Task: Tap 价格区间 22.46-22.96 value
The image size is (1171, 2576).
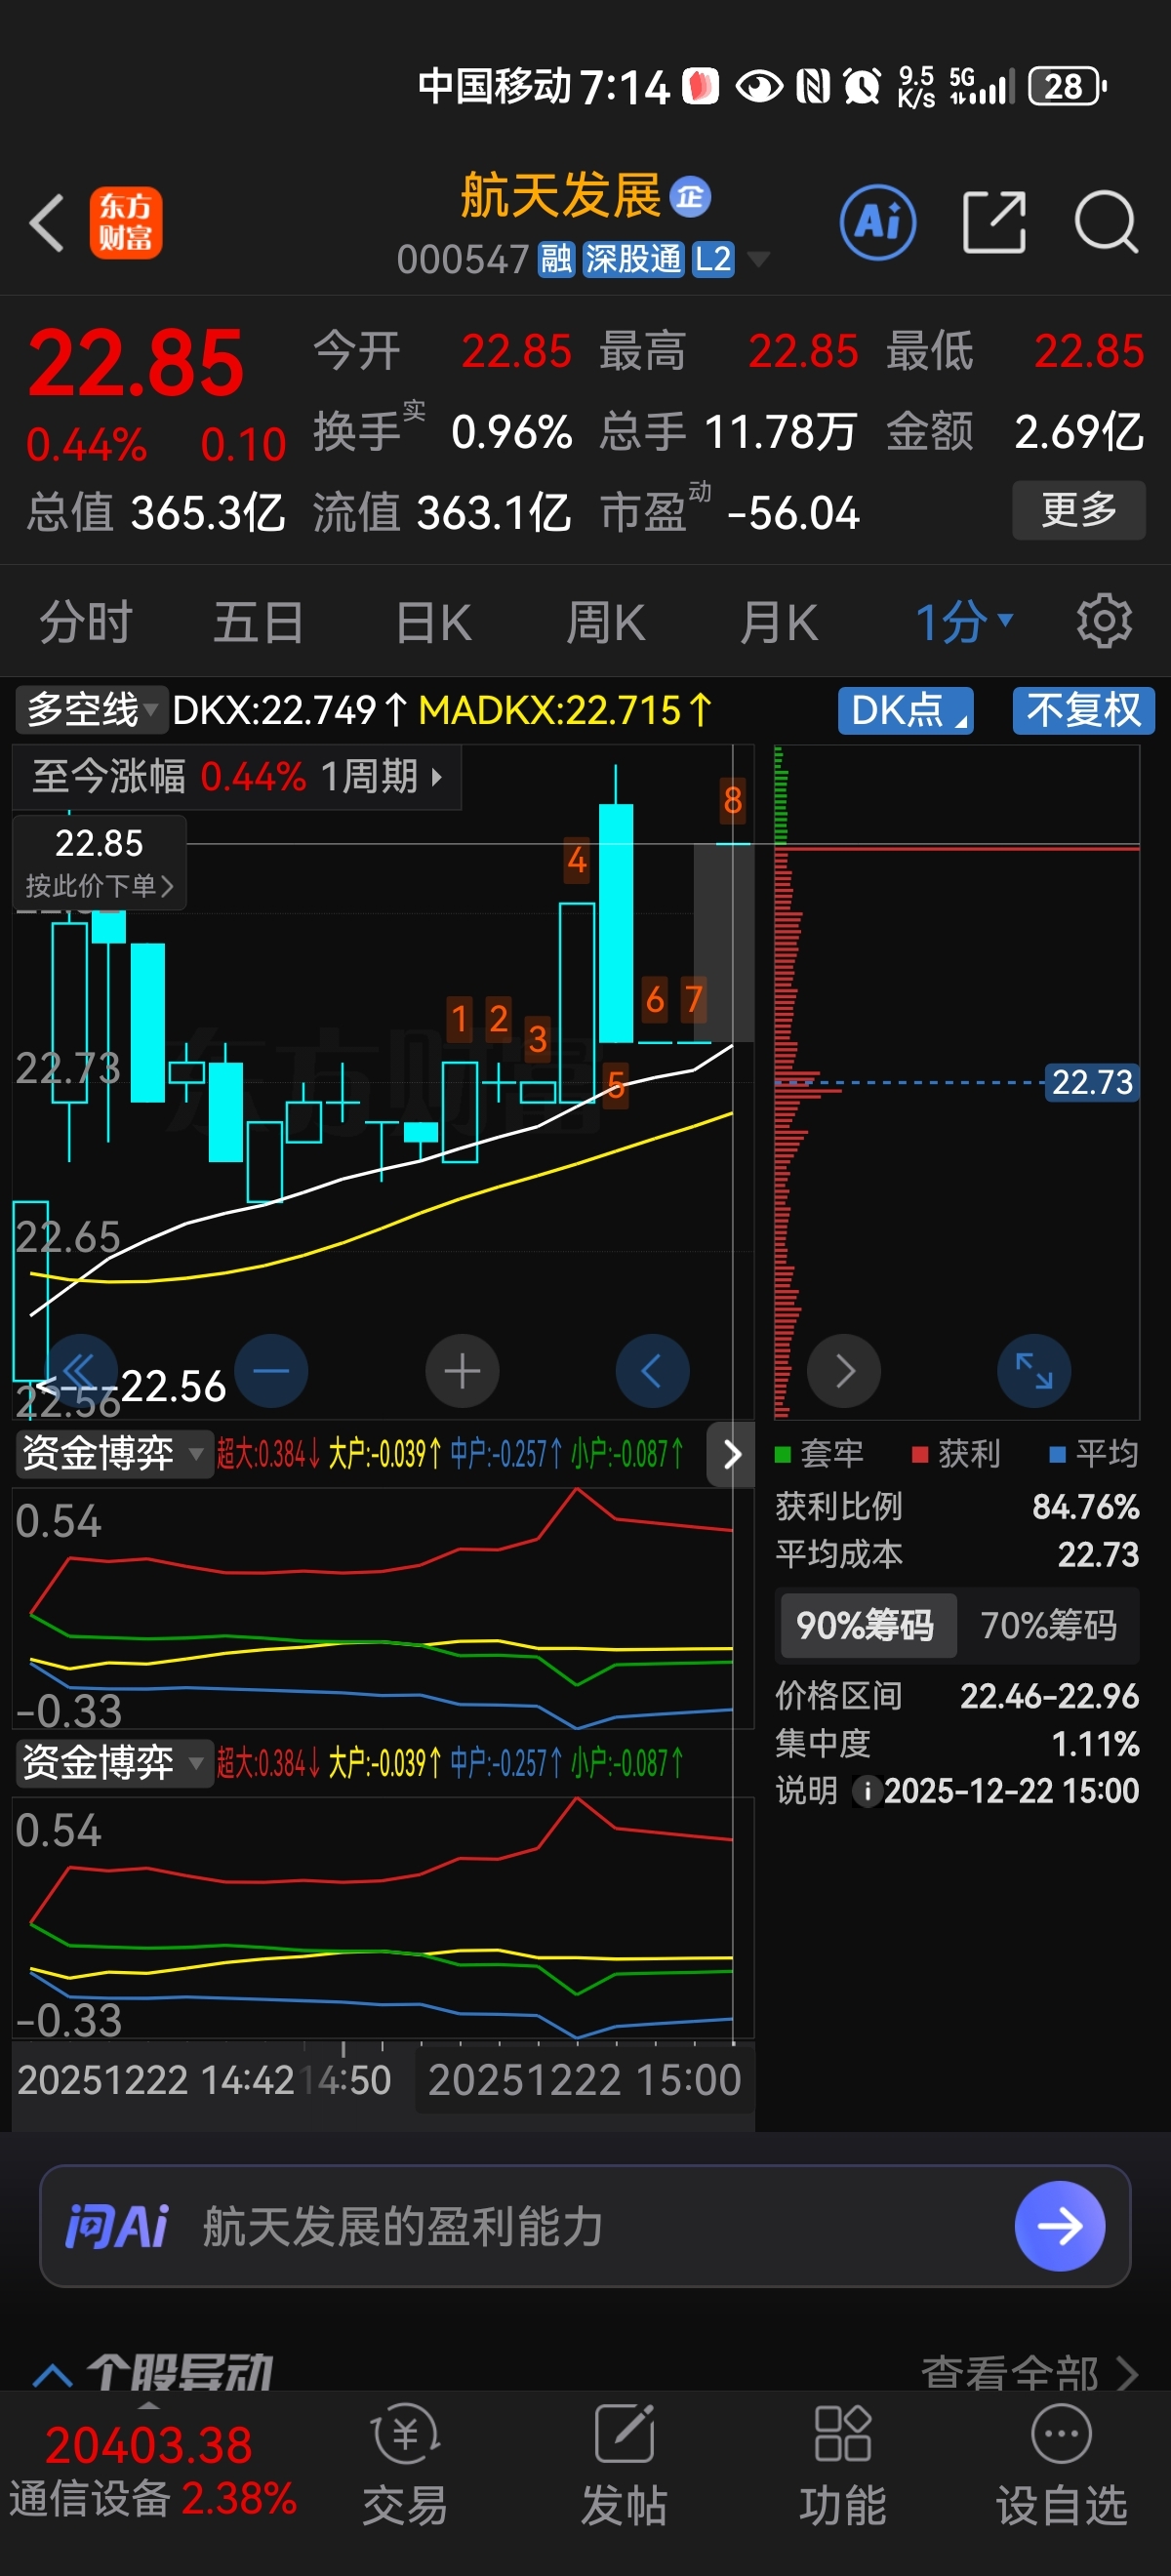Action: click(x=1049, y=1695)
